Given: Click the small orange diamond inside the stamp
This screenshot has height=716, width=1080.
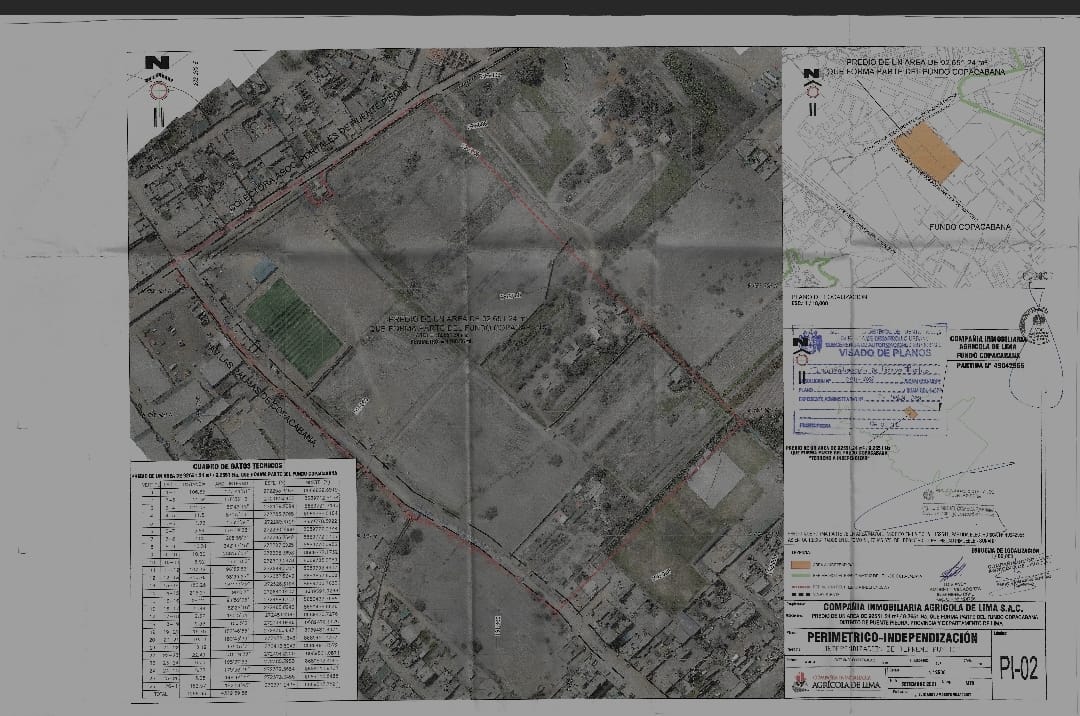Looking at the screenshot, I should (x=909, y=412).
